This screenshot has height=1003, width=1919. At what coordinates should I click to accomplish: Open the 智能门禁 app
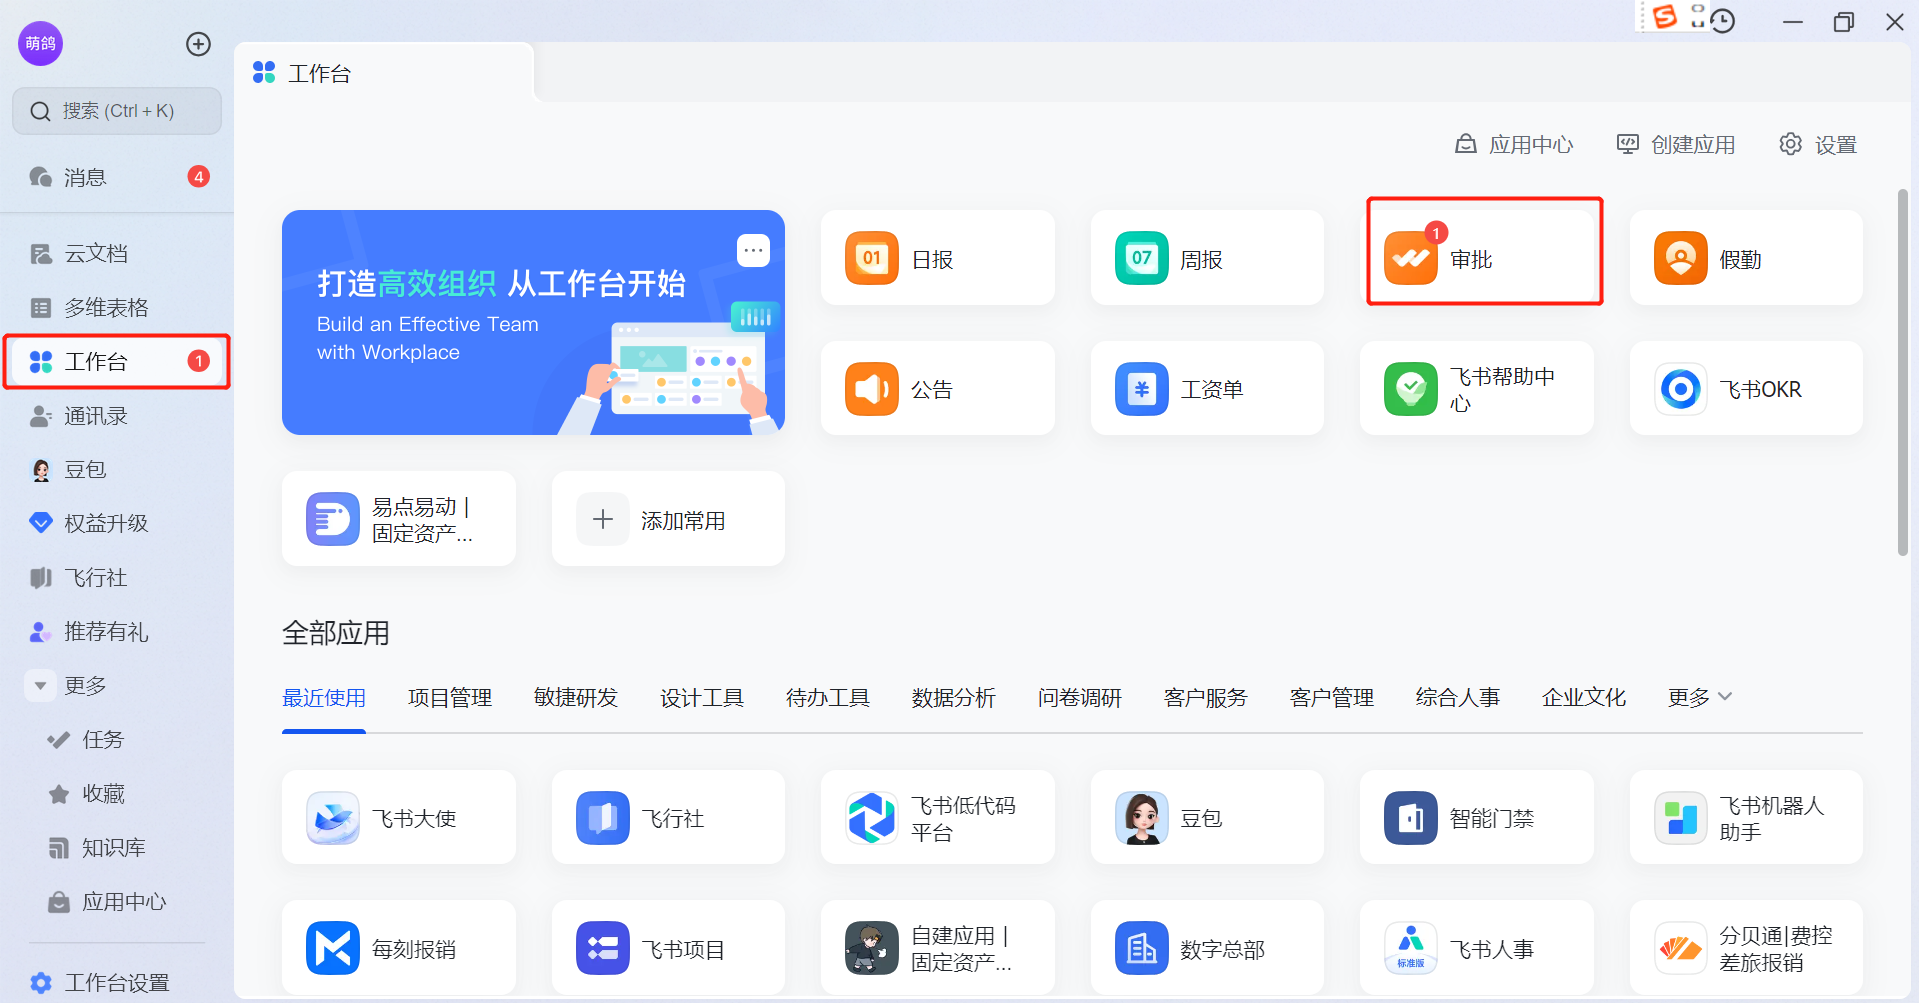1476,817
